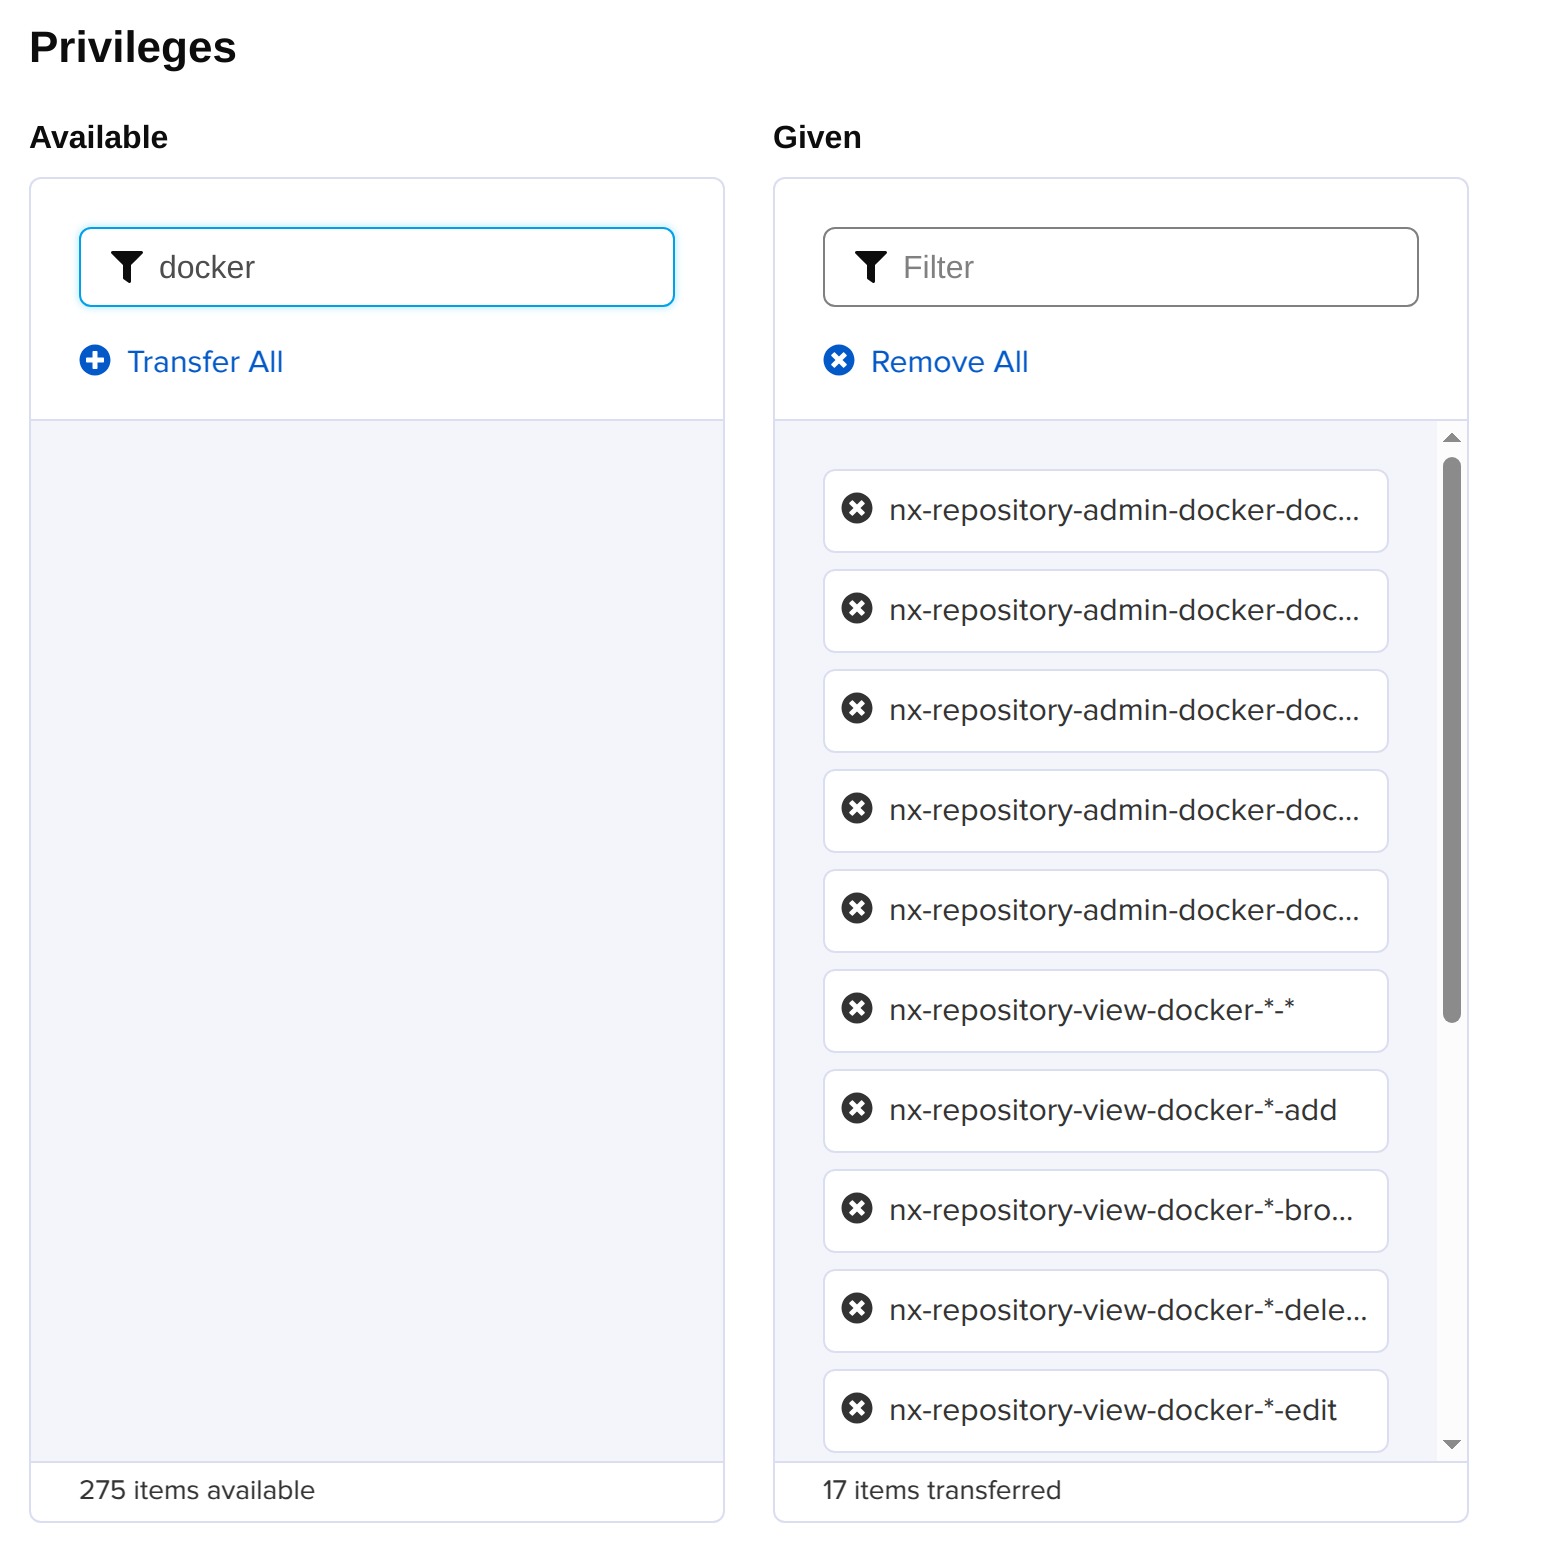The width and height of the screenshot is (1550, 1550).
Task: Click scrollbar up arrow in Given list
Action: tap(1452, 438)
